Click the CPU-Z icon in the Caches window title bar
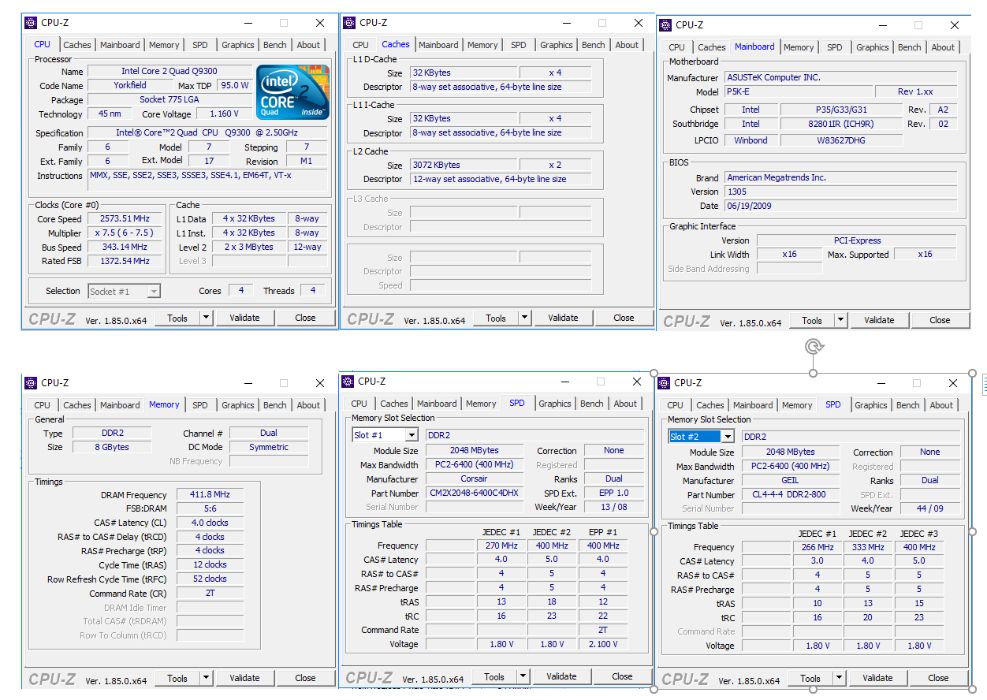The height and width of the screenshot is (700, 987). 349,23
